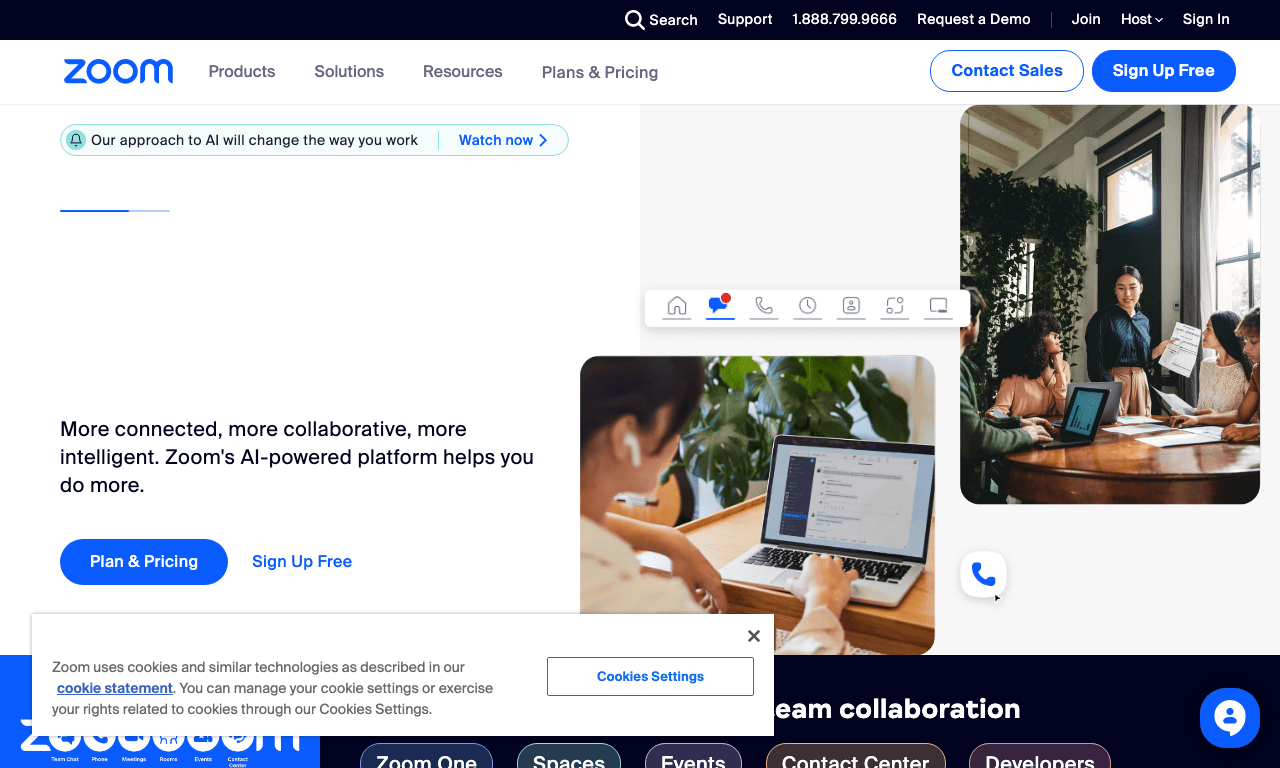Select the Zoom One tab
1280x768 pixels.
(426, 756)
